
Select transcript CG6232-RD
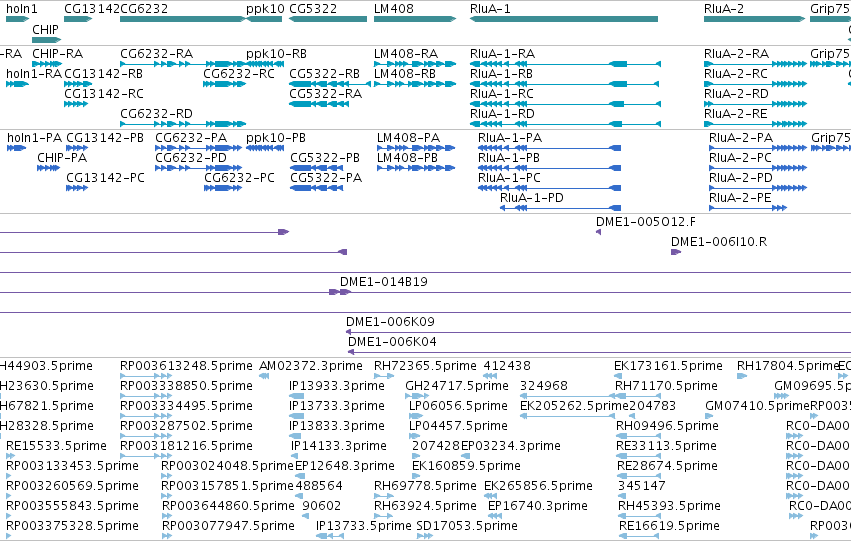click(x=183, y=124)
